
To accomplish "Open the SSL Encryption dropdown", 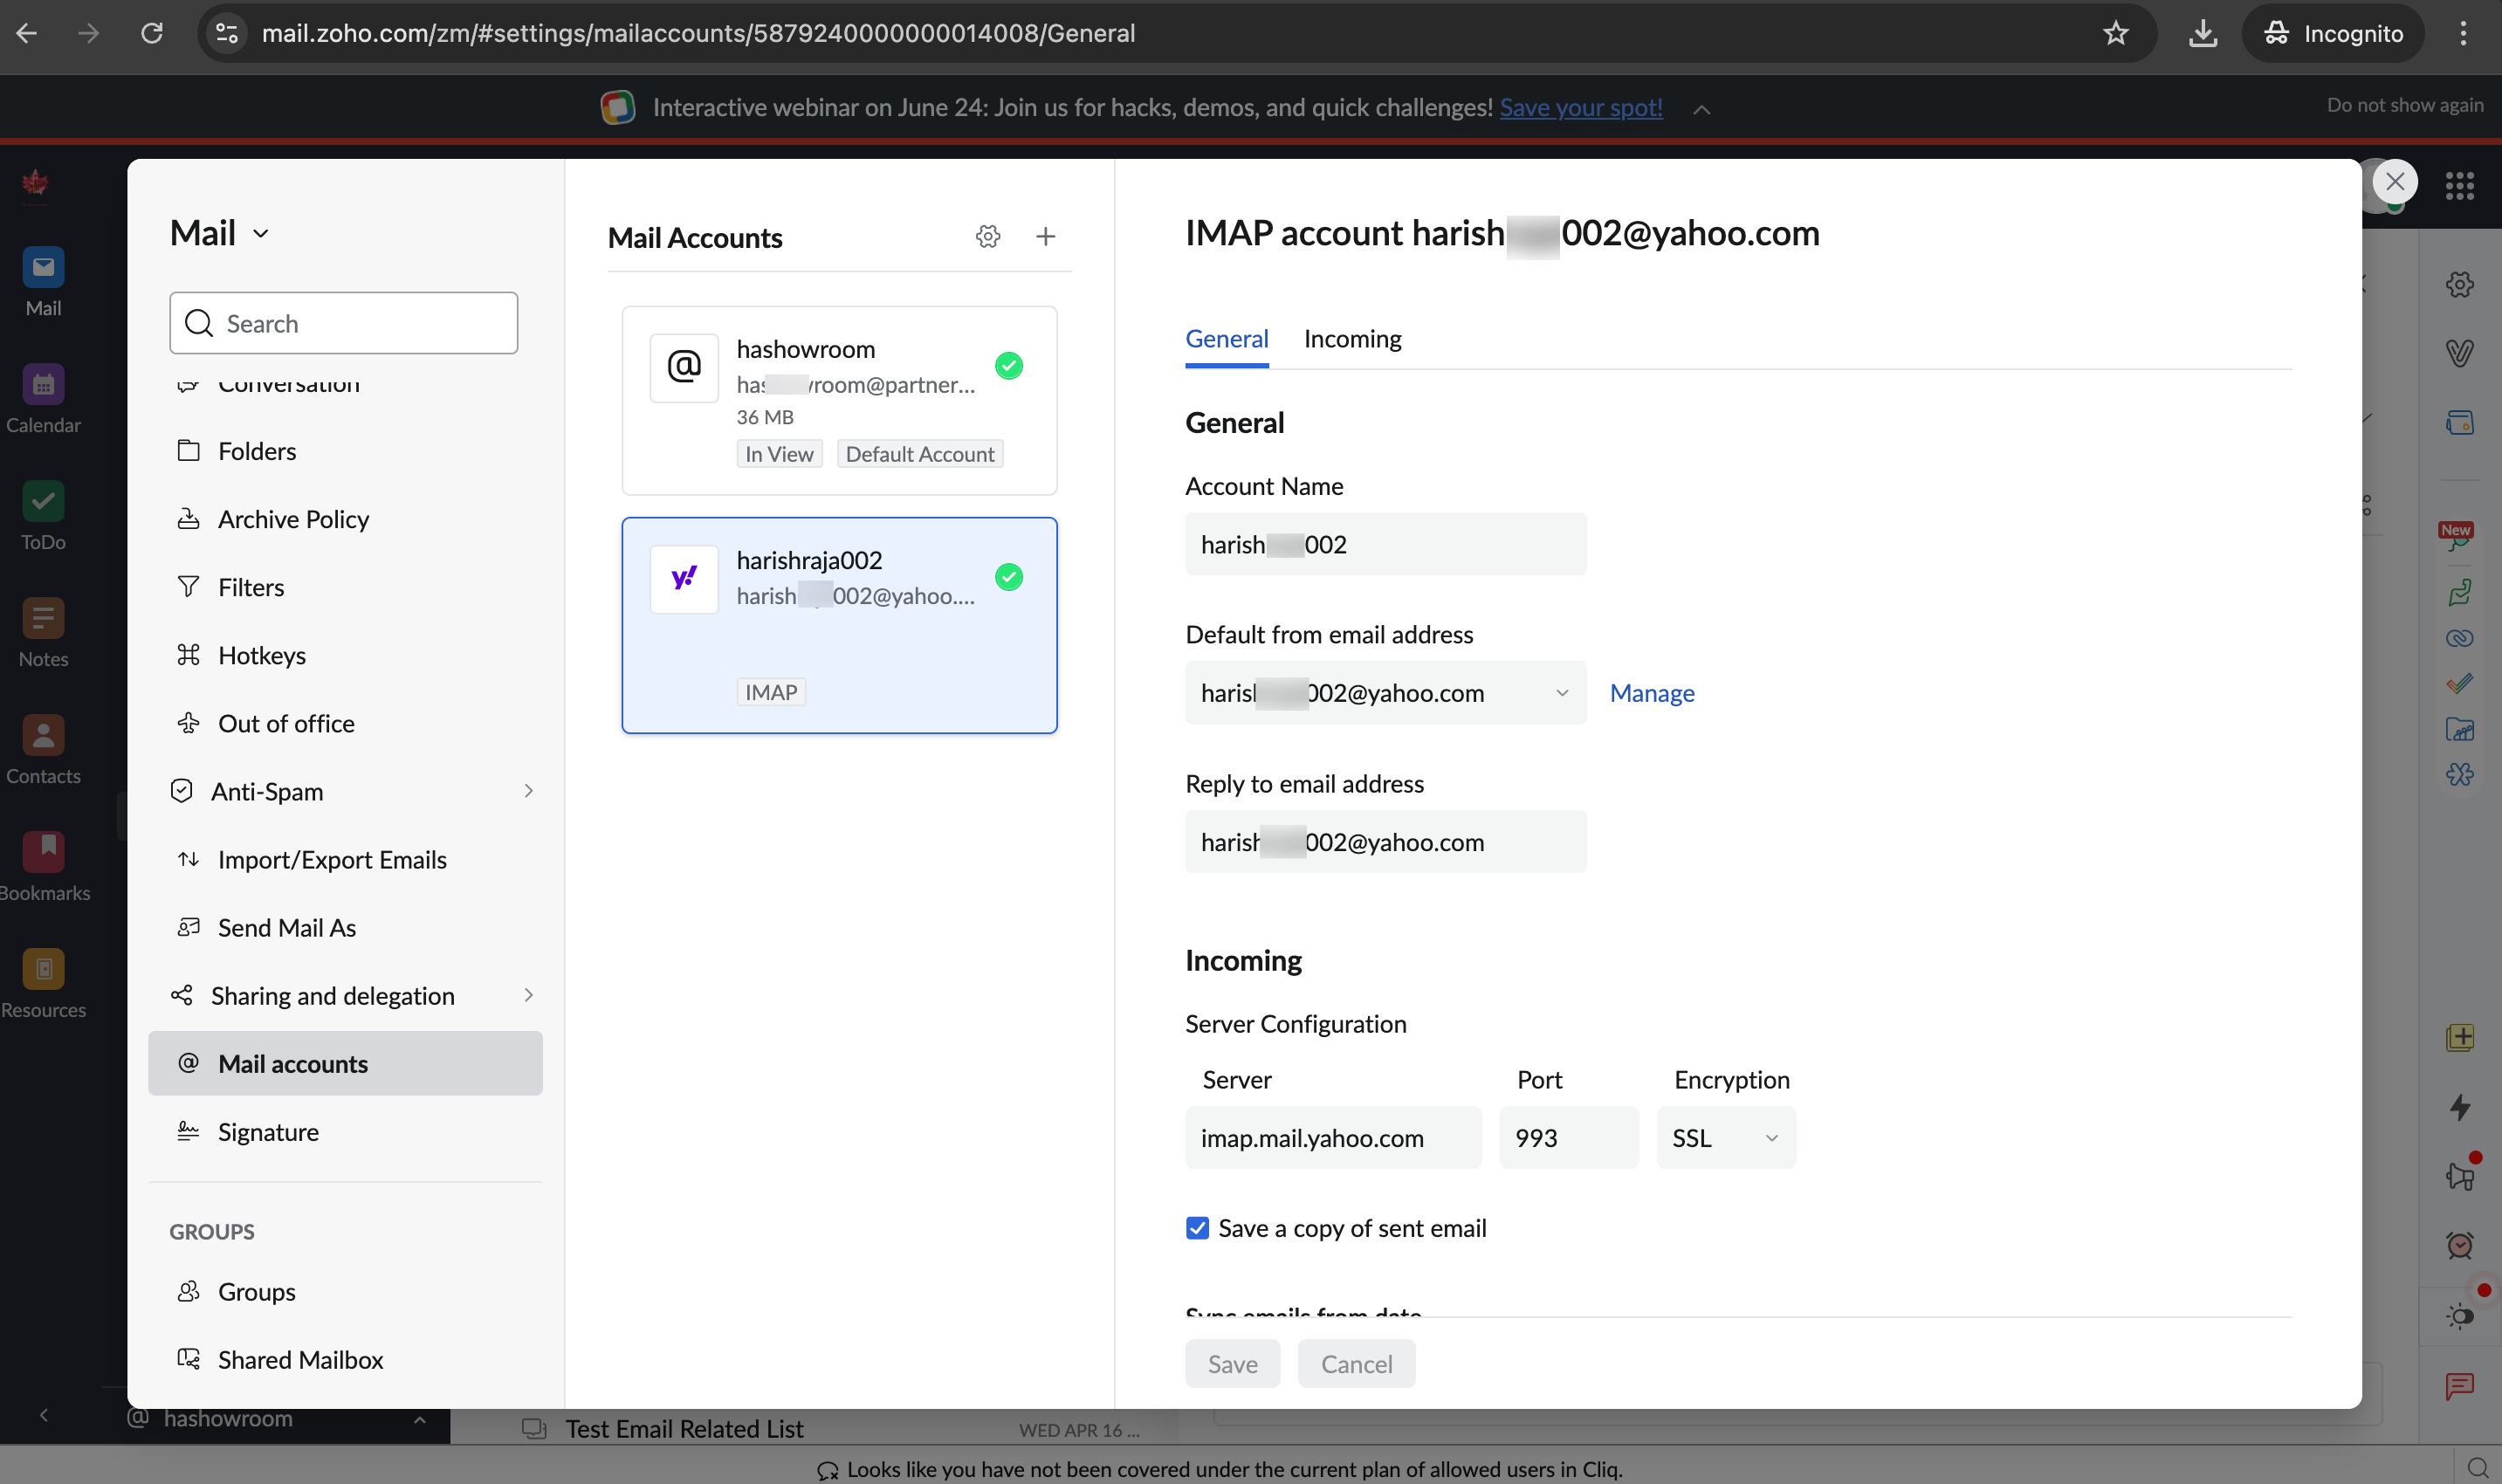I will (x=1726, y=1138).
